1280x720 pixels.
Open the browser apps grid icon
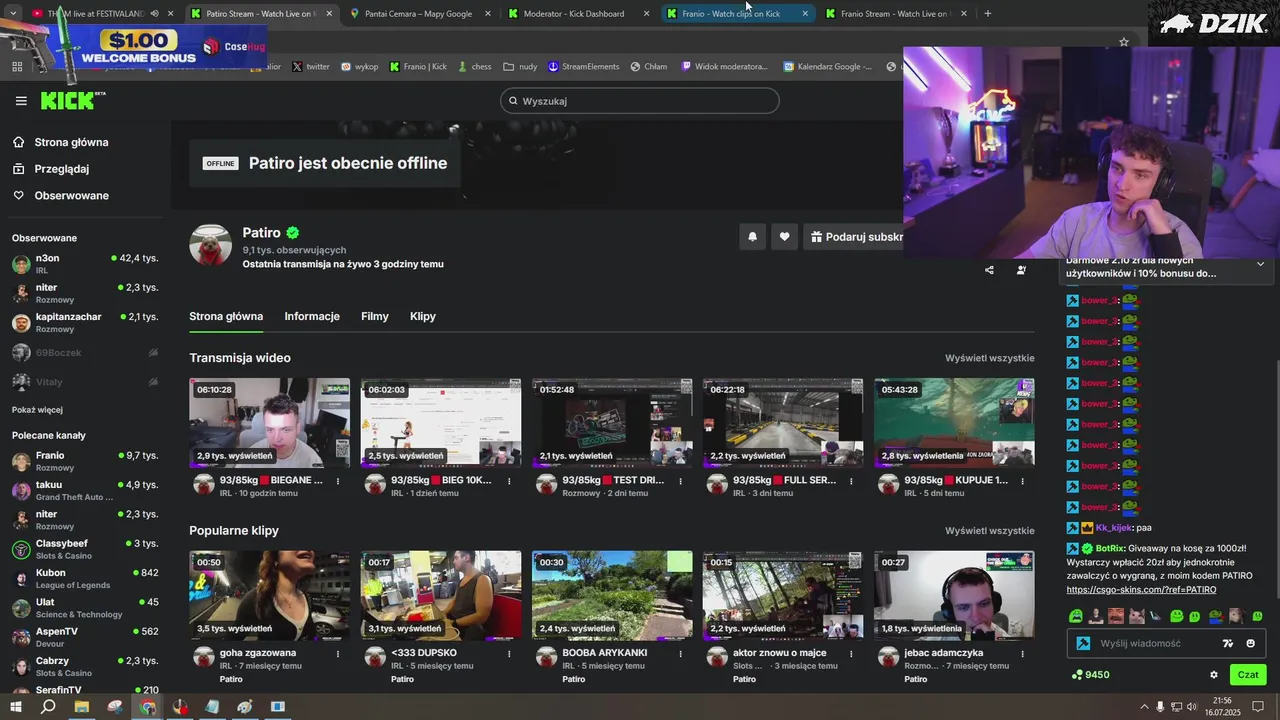pyautogui.click(x=17, y=67)
